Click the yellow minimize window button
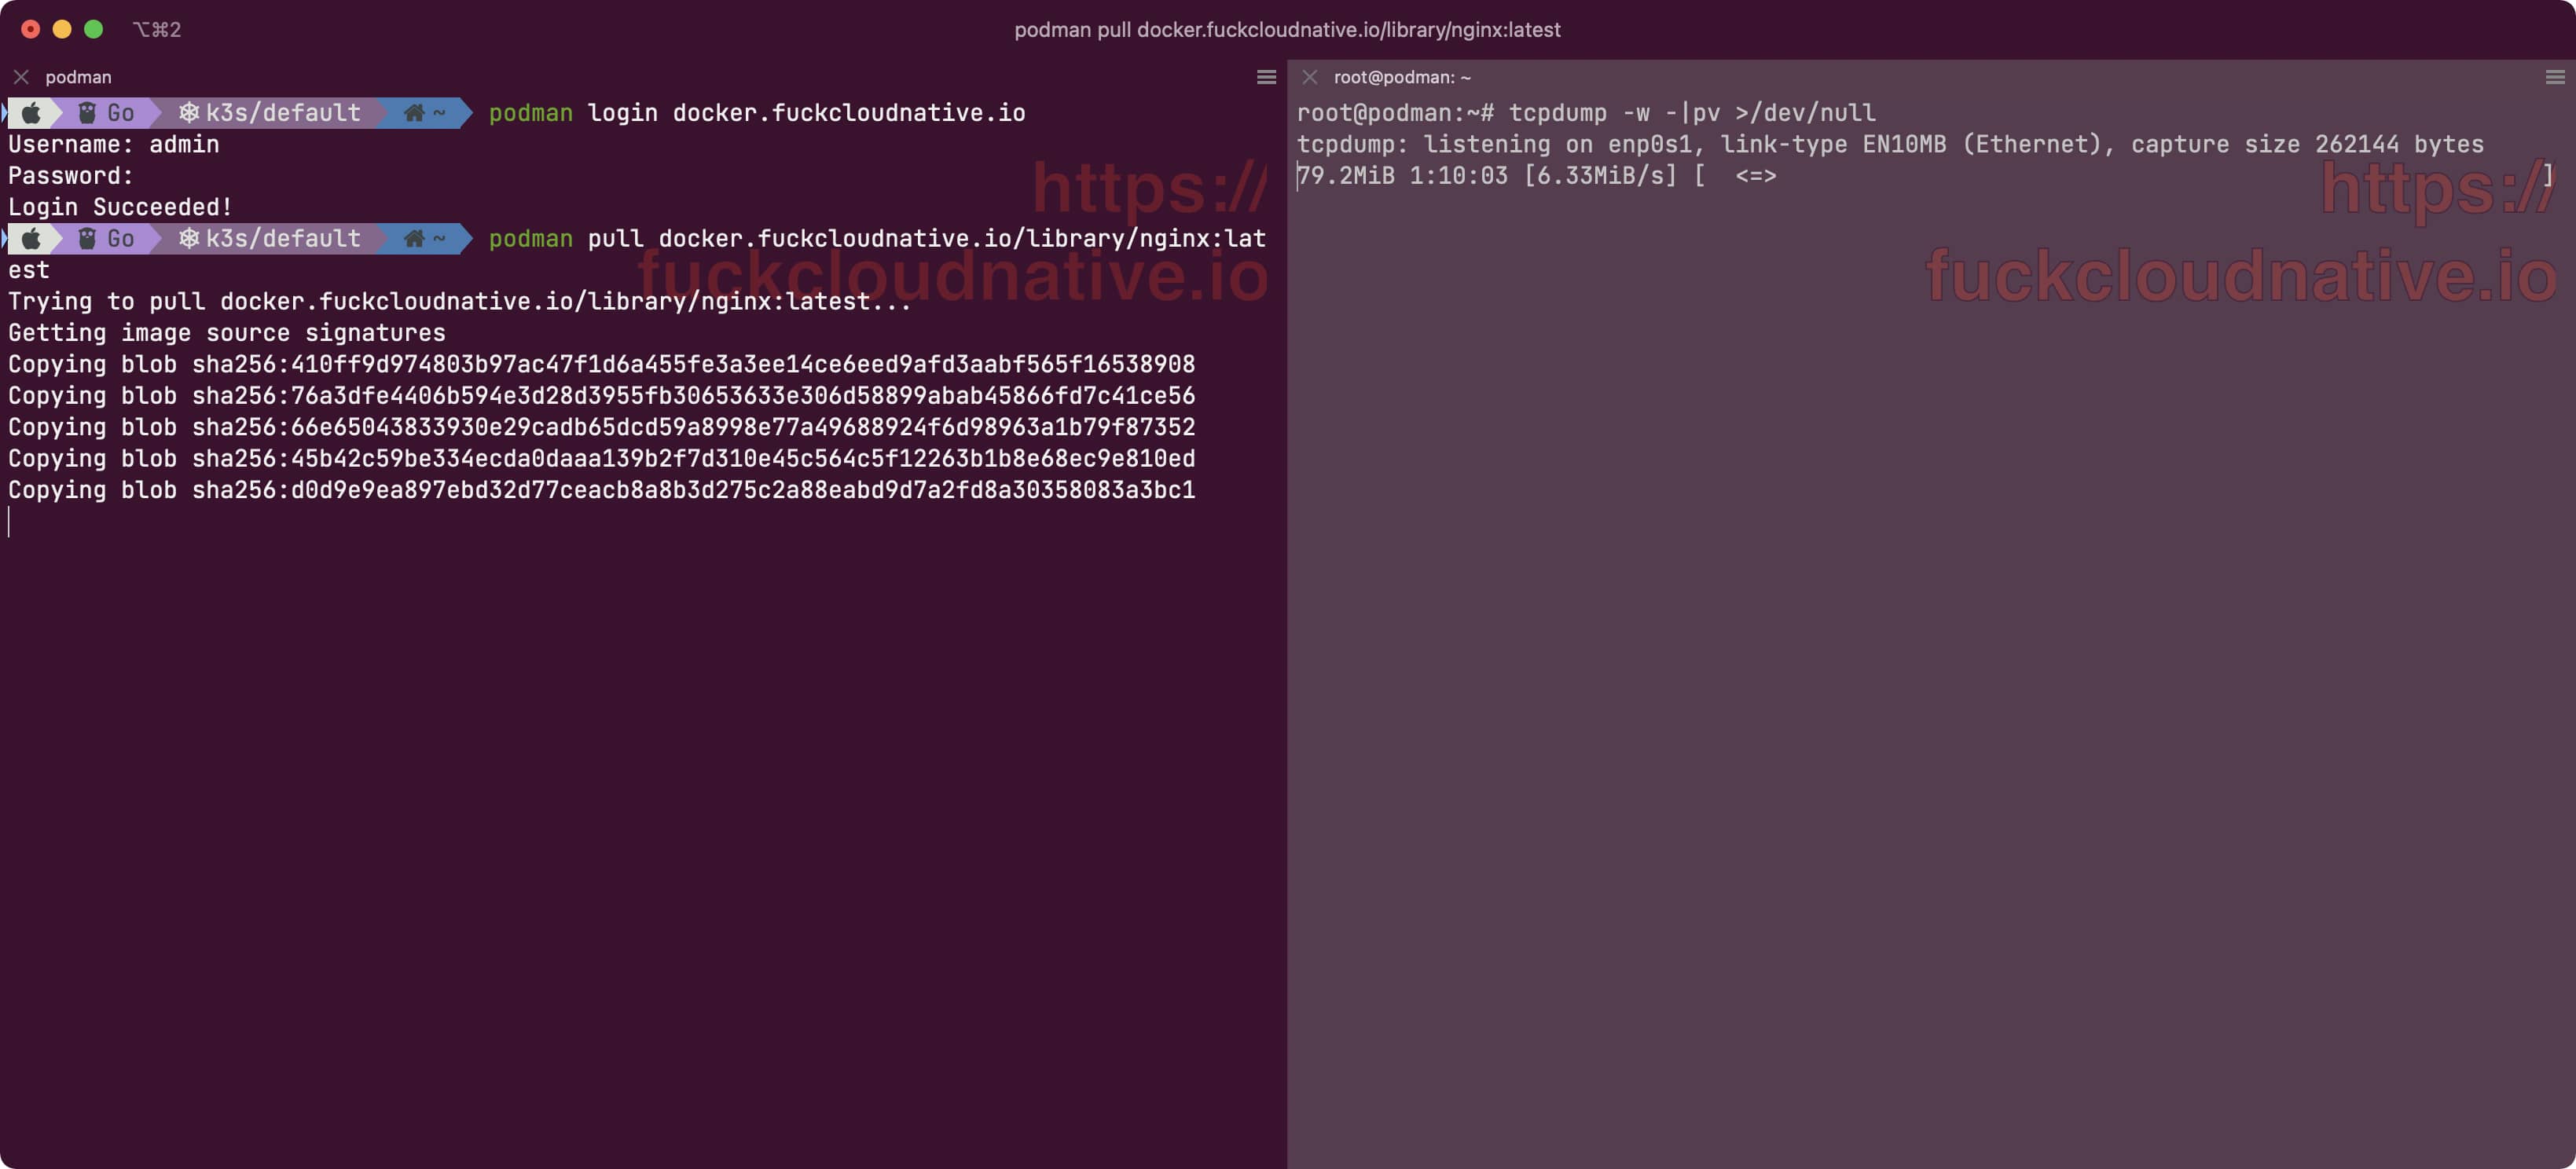The image size is (2576, 1169). (x=62, y=29)
